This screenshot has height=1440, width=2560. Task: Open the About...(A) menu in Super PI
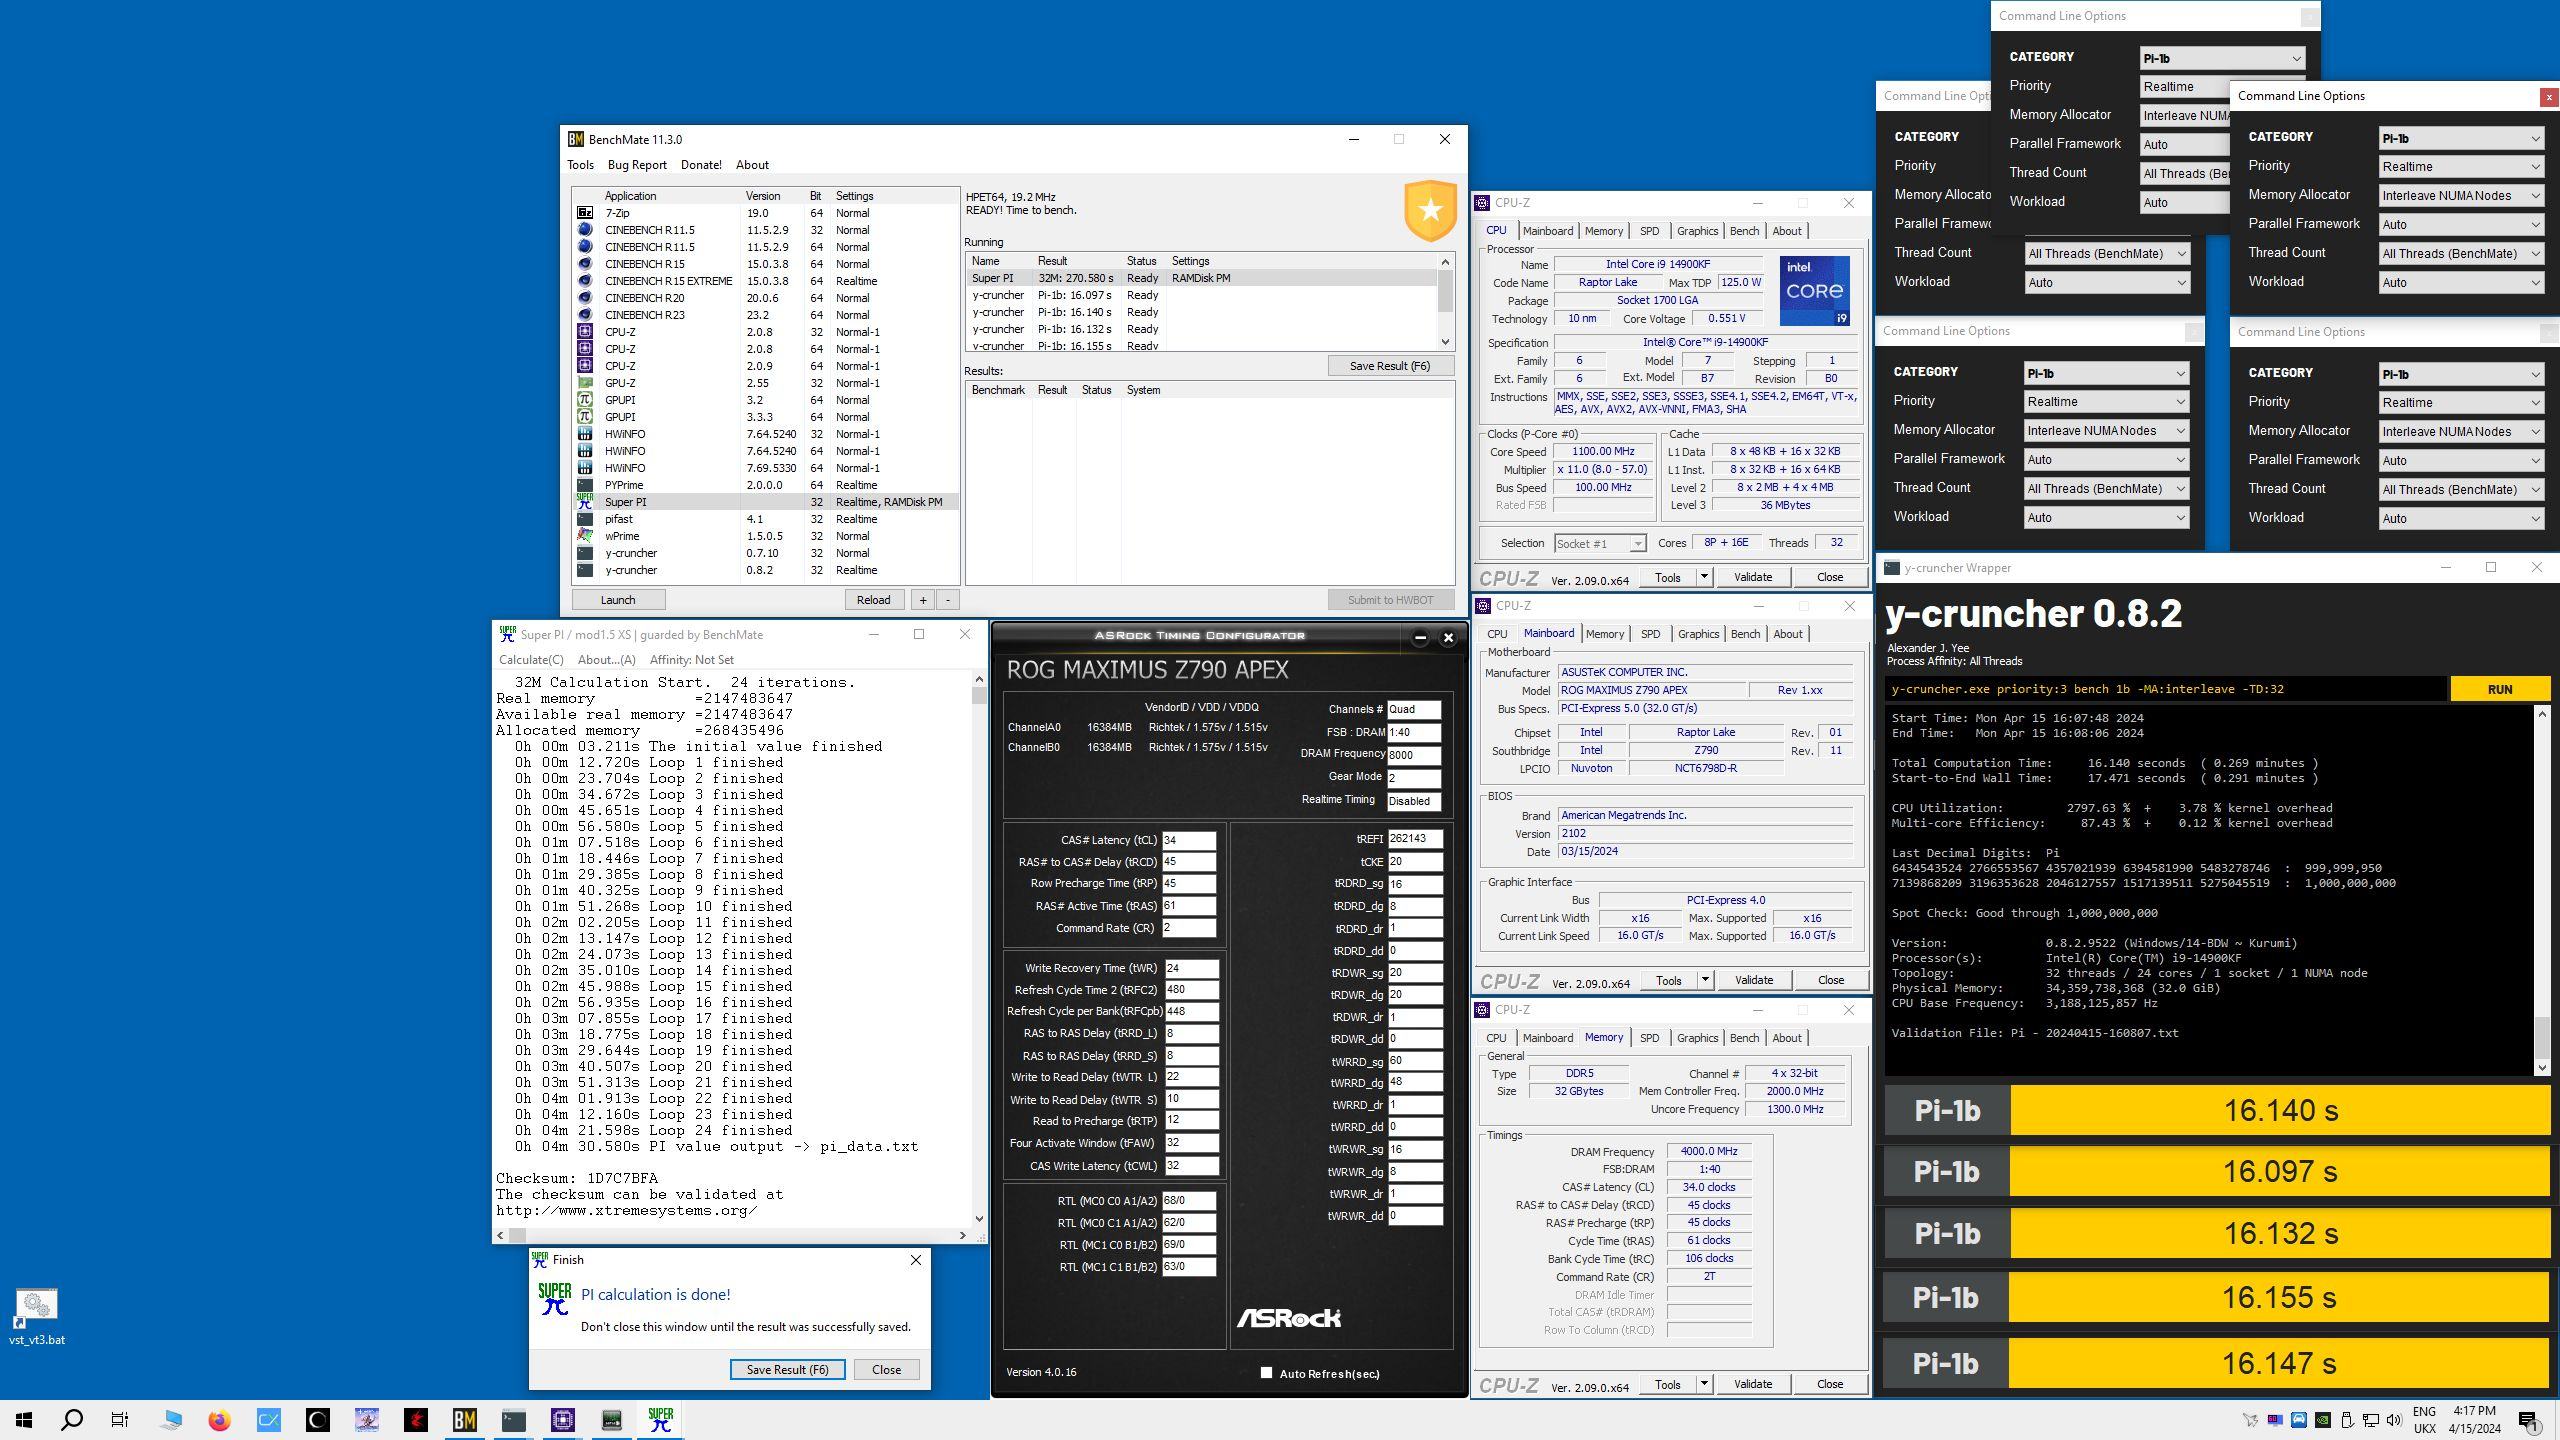click(606, 660)
